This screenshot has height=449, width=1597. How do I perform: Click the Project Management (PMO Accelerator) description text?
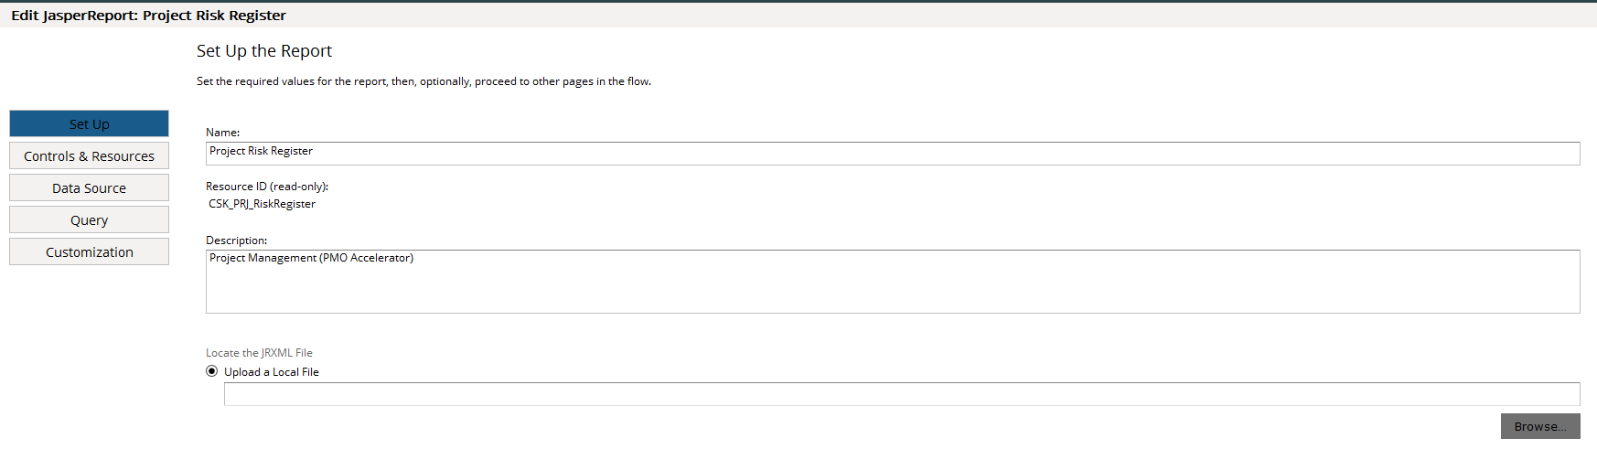tap(311, 258)
